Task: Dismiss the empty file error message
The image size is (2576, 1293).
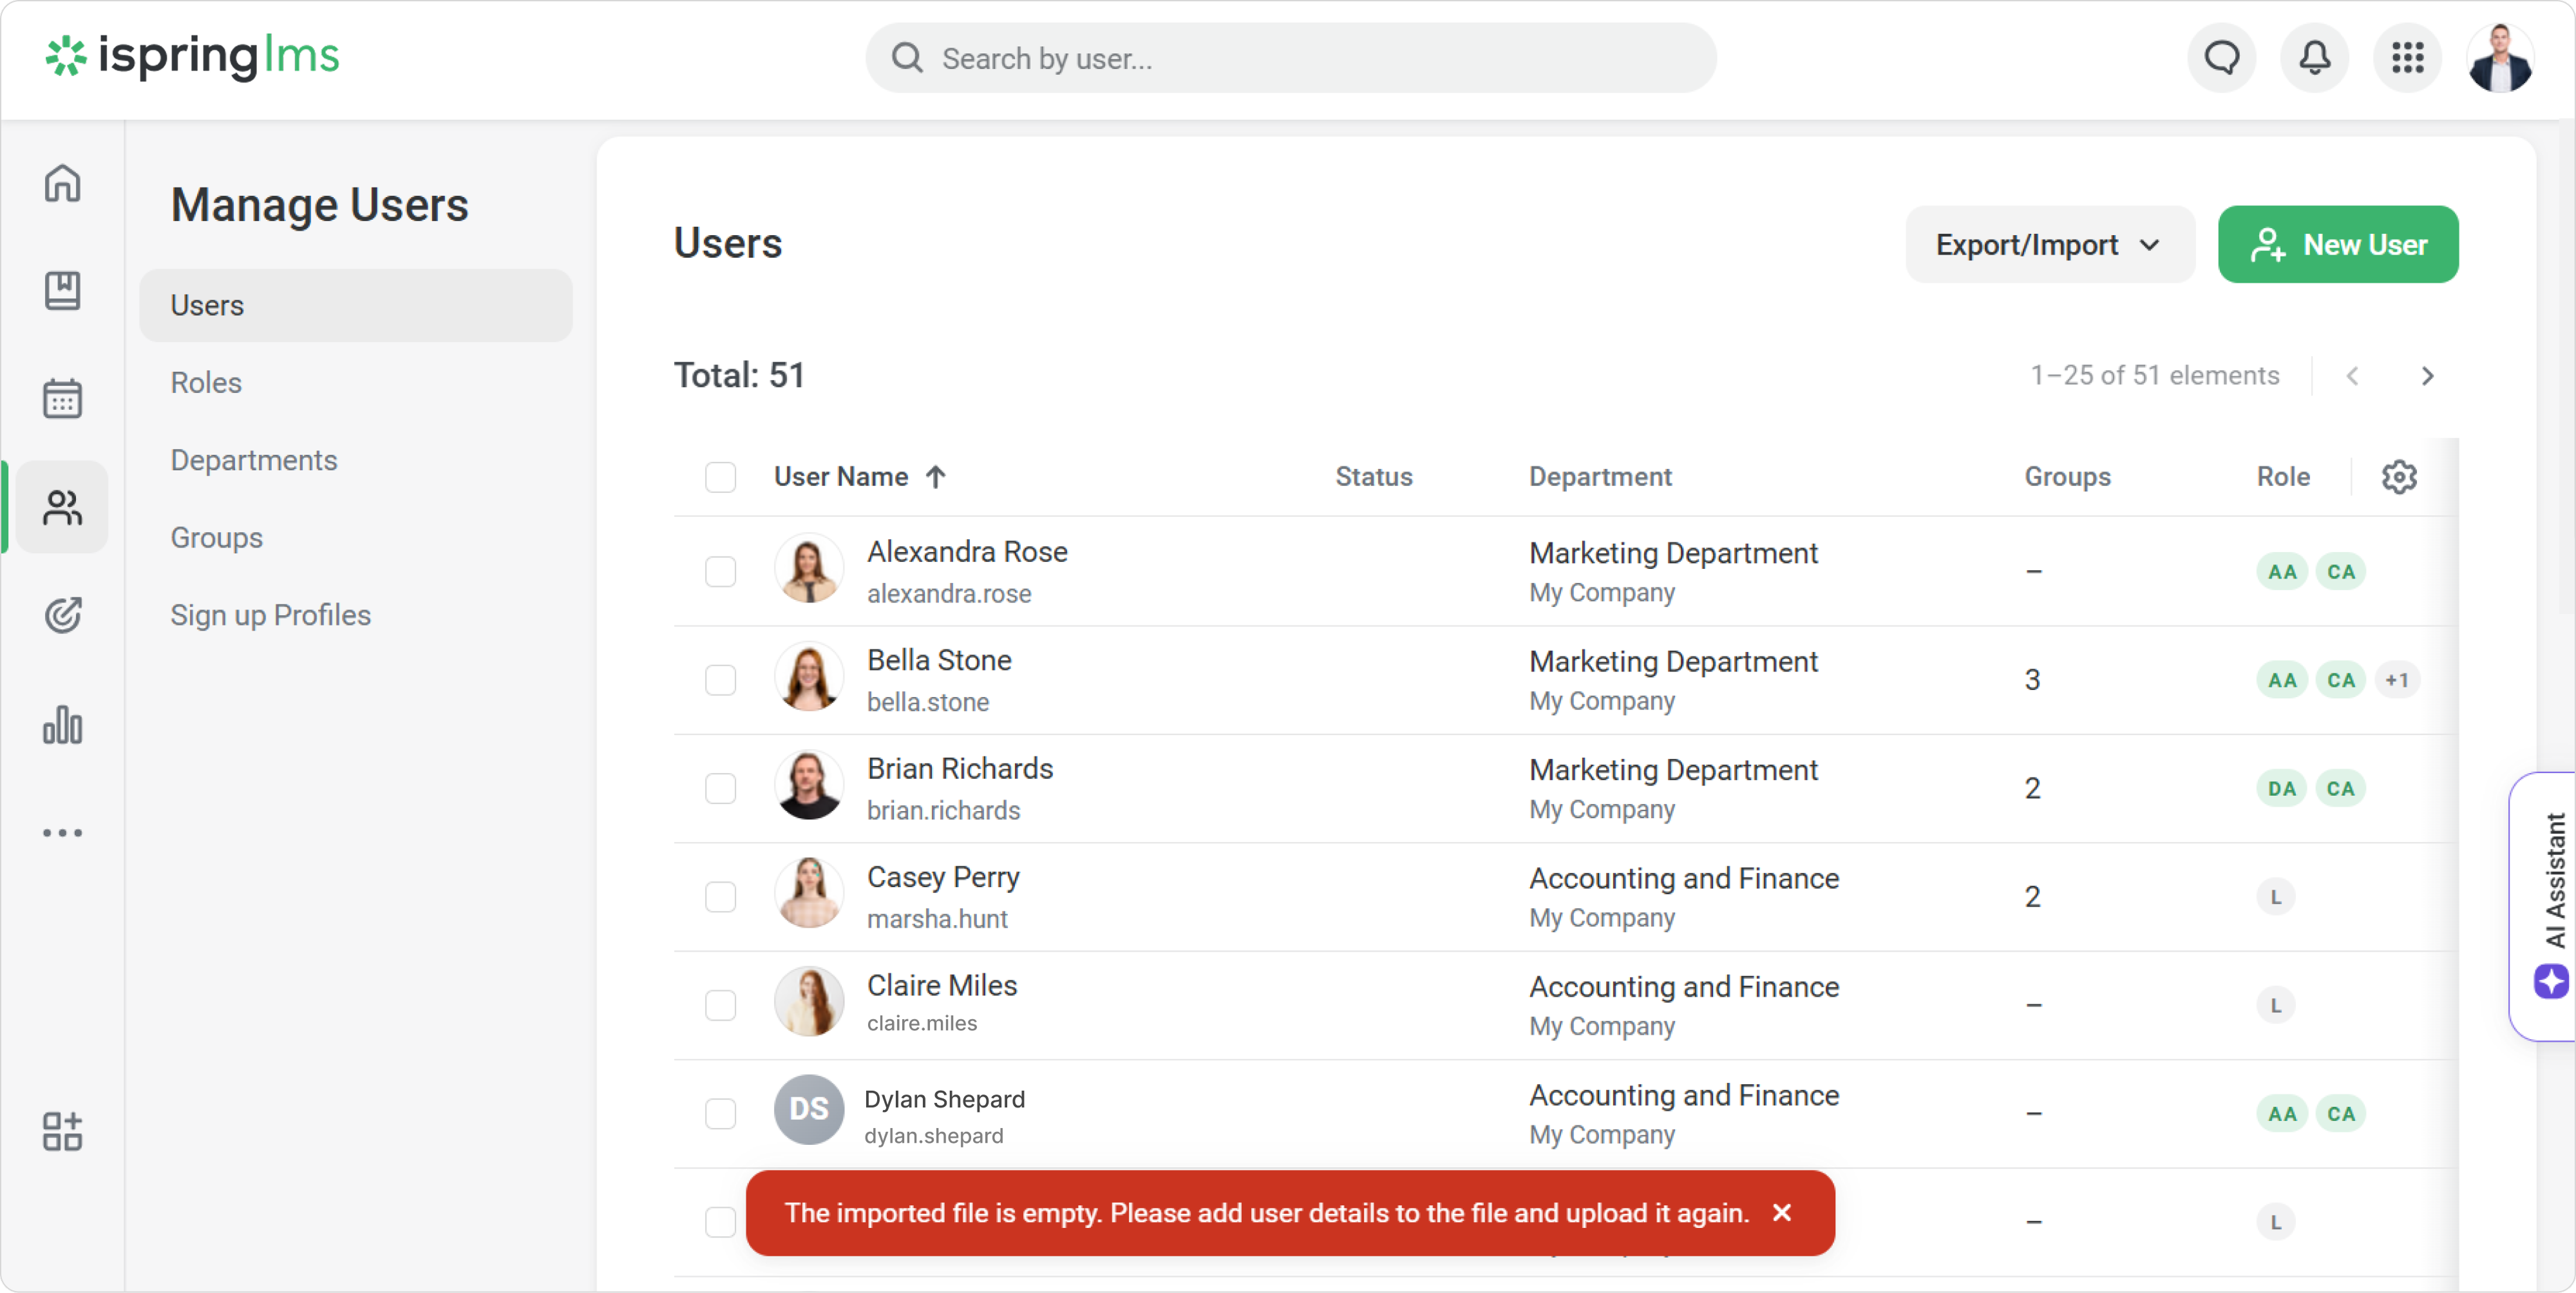Action: (x=1781, y=1212)
